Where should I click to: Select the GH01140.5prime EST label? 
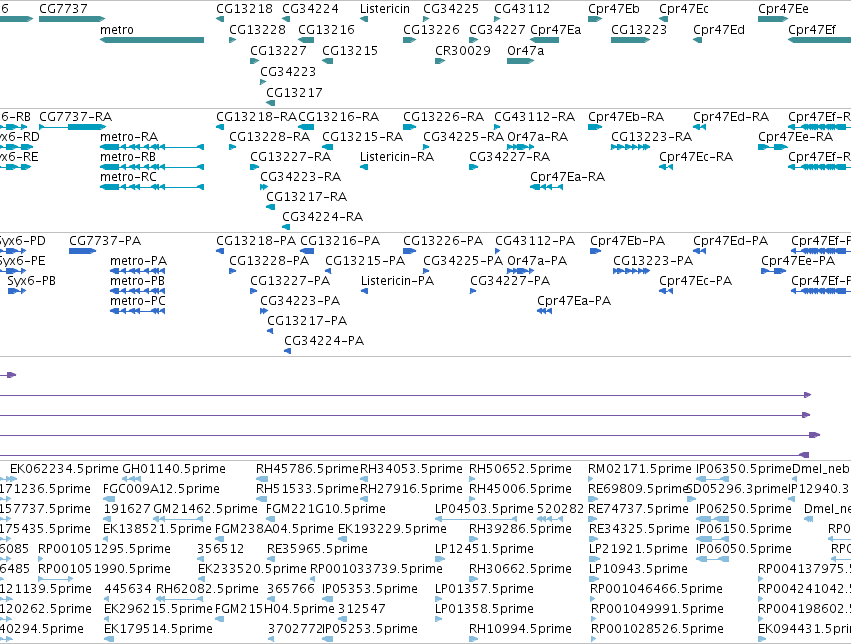click(174, 469)
